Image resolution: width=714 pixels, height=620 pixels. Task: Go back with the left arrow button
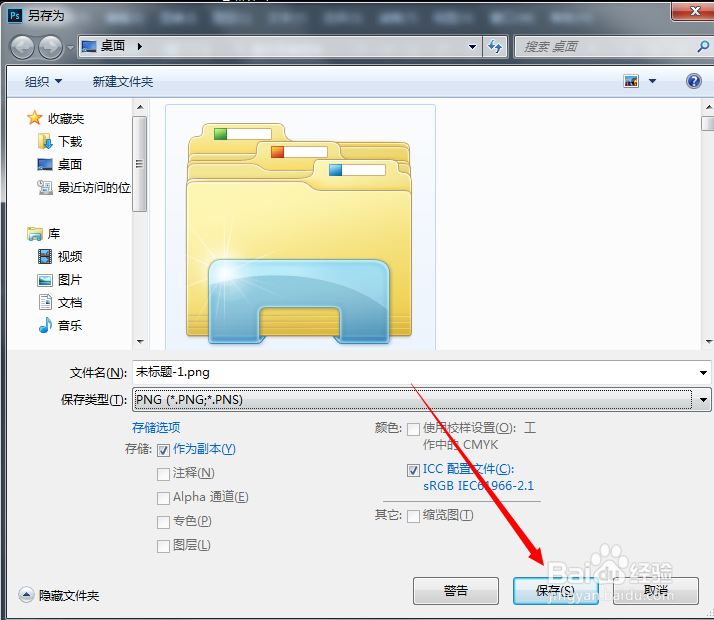coord(22,47)
